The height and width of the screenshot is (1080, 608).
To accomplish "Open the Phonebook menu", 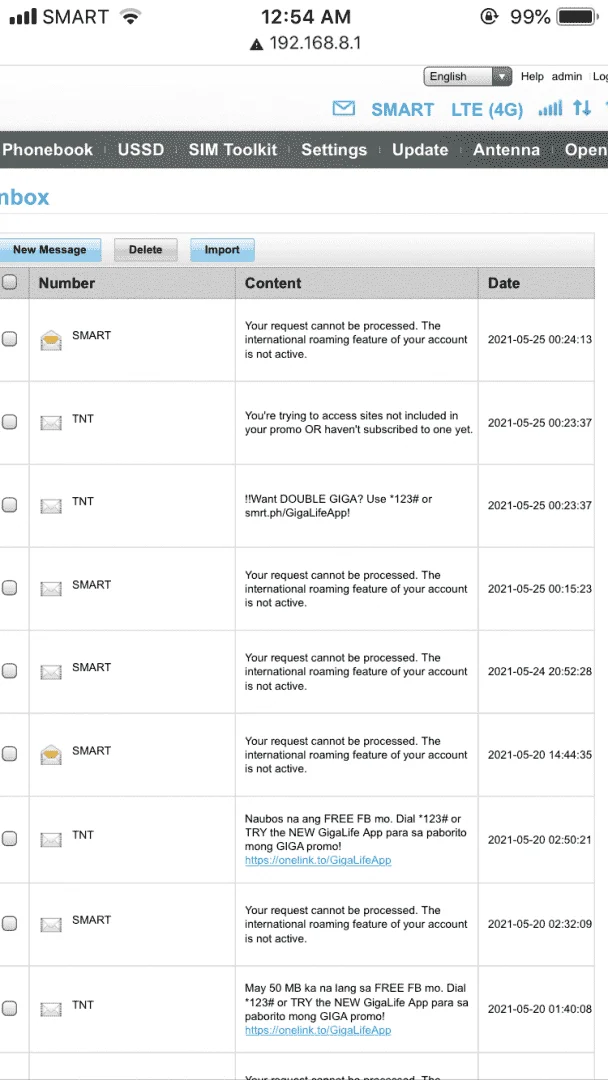I will click(48, 149).
